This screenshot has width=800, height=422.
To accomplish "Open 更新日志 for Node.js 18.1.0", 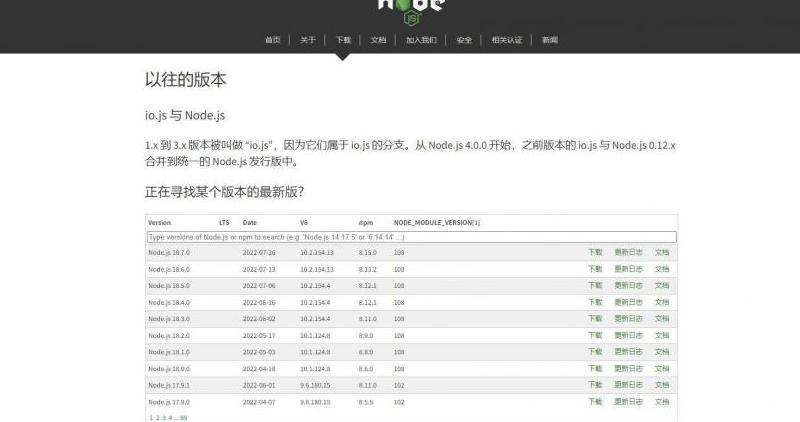I will point(628,352).
